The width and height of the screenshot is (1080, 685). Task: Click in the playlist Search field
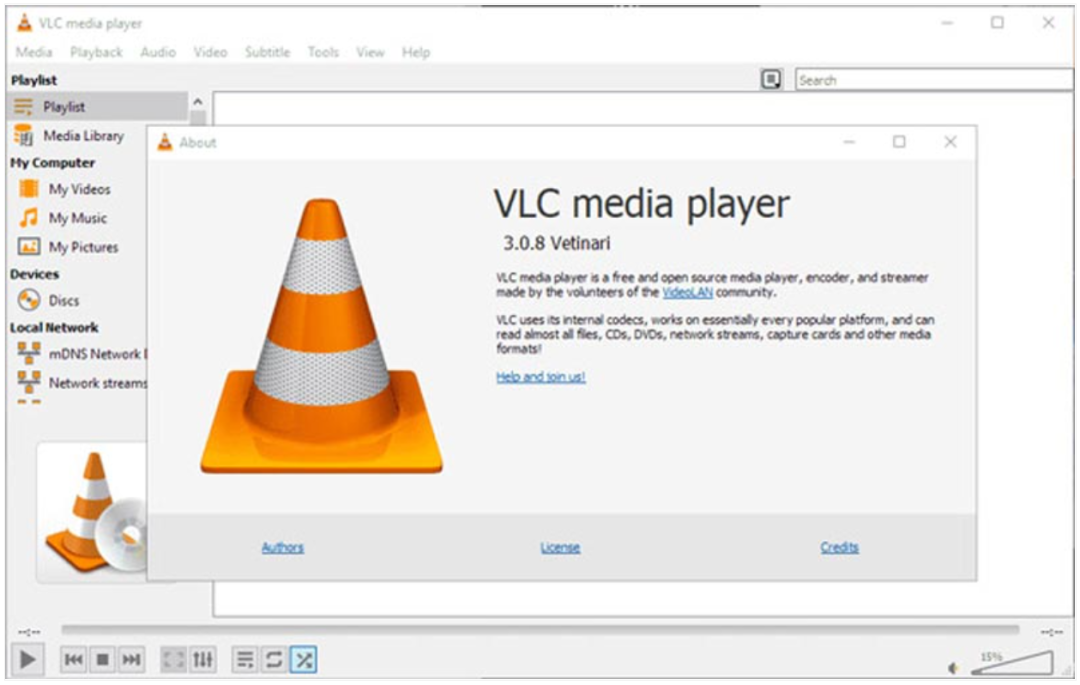[x=930, y=80]
